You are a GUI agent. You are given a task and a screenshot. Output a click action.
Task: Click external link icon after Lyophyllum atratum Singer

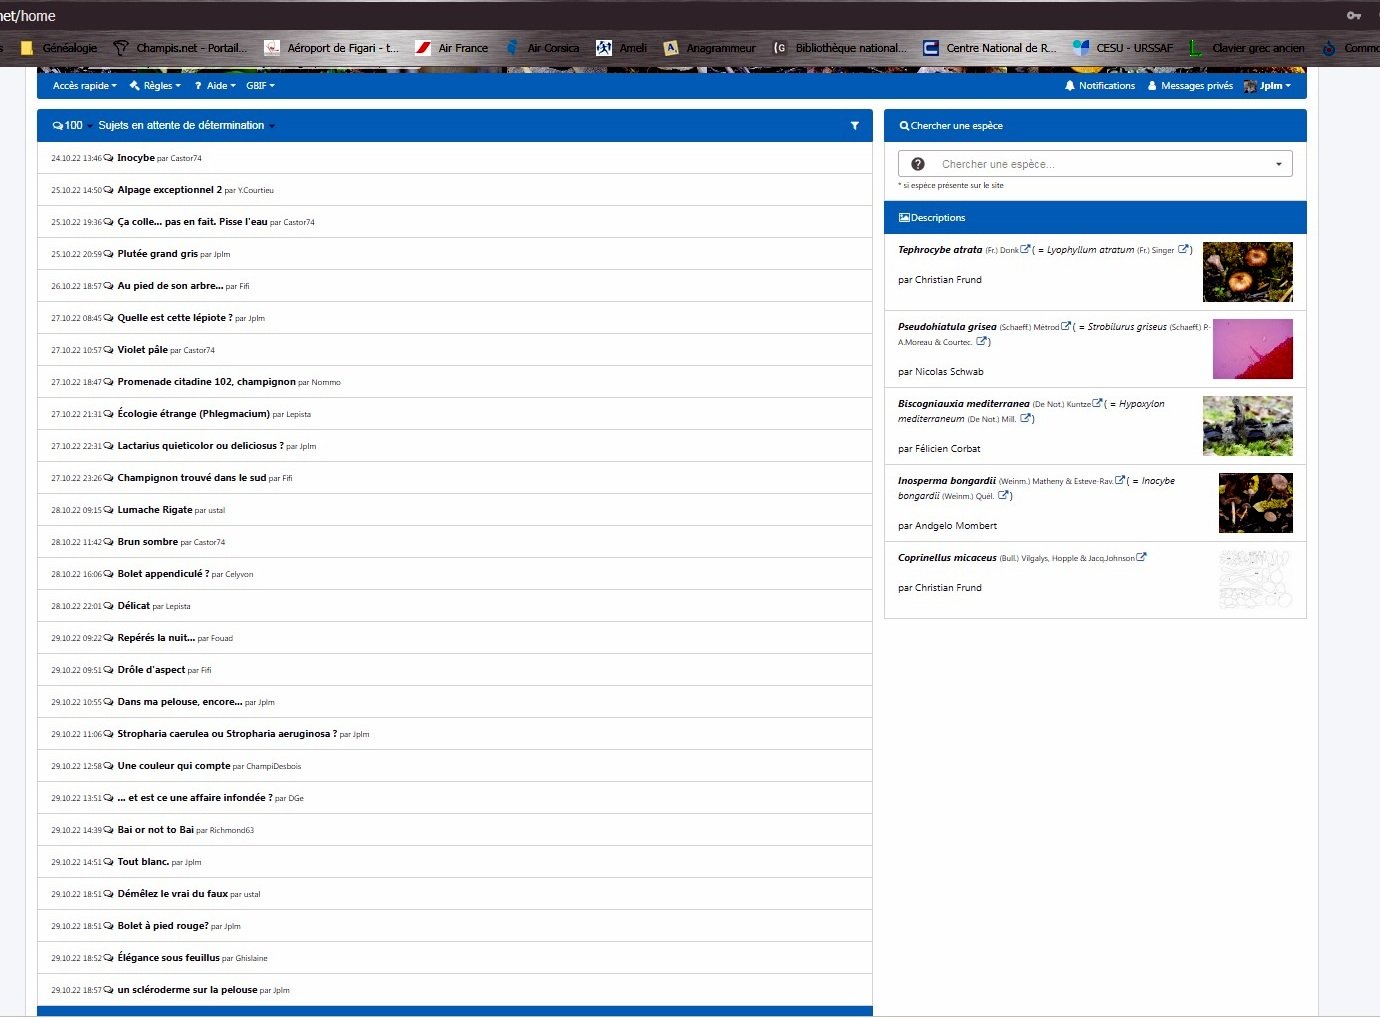tap(1183, 250)
